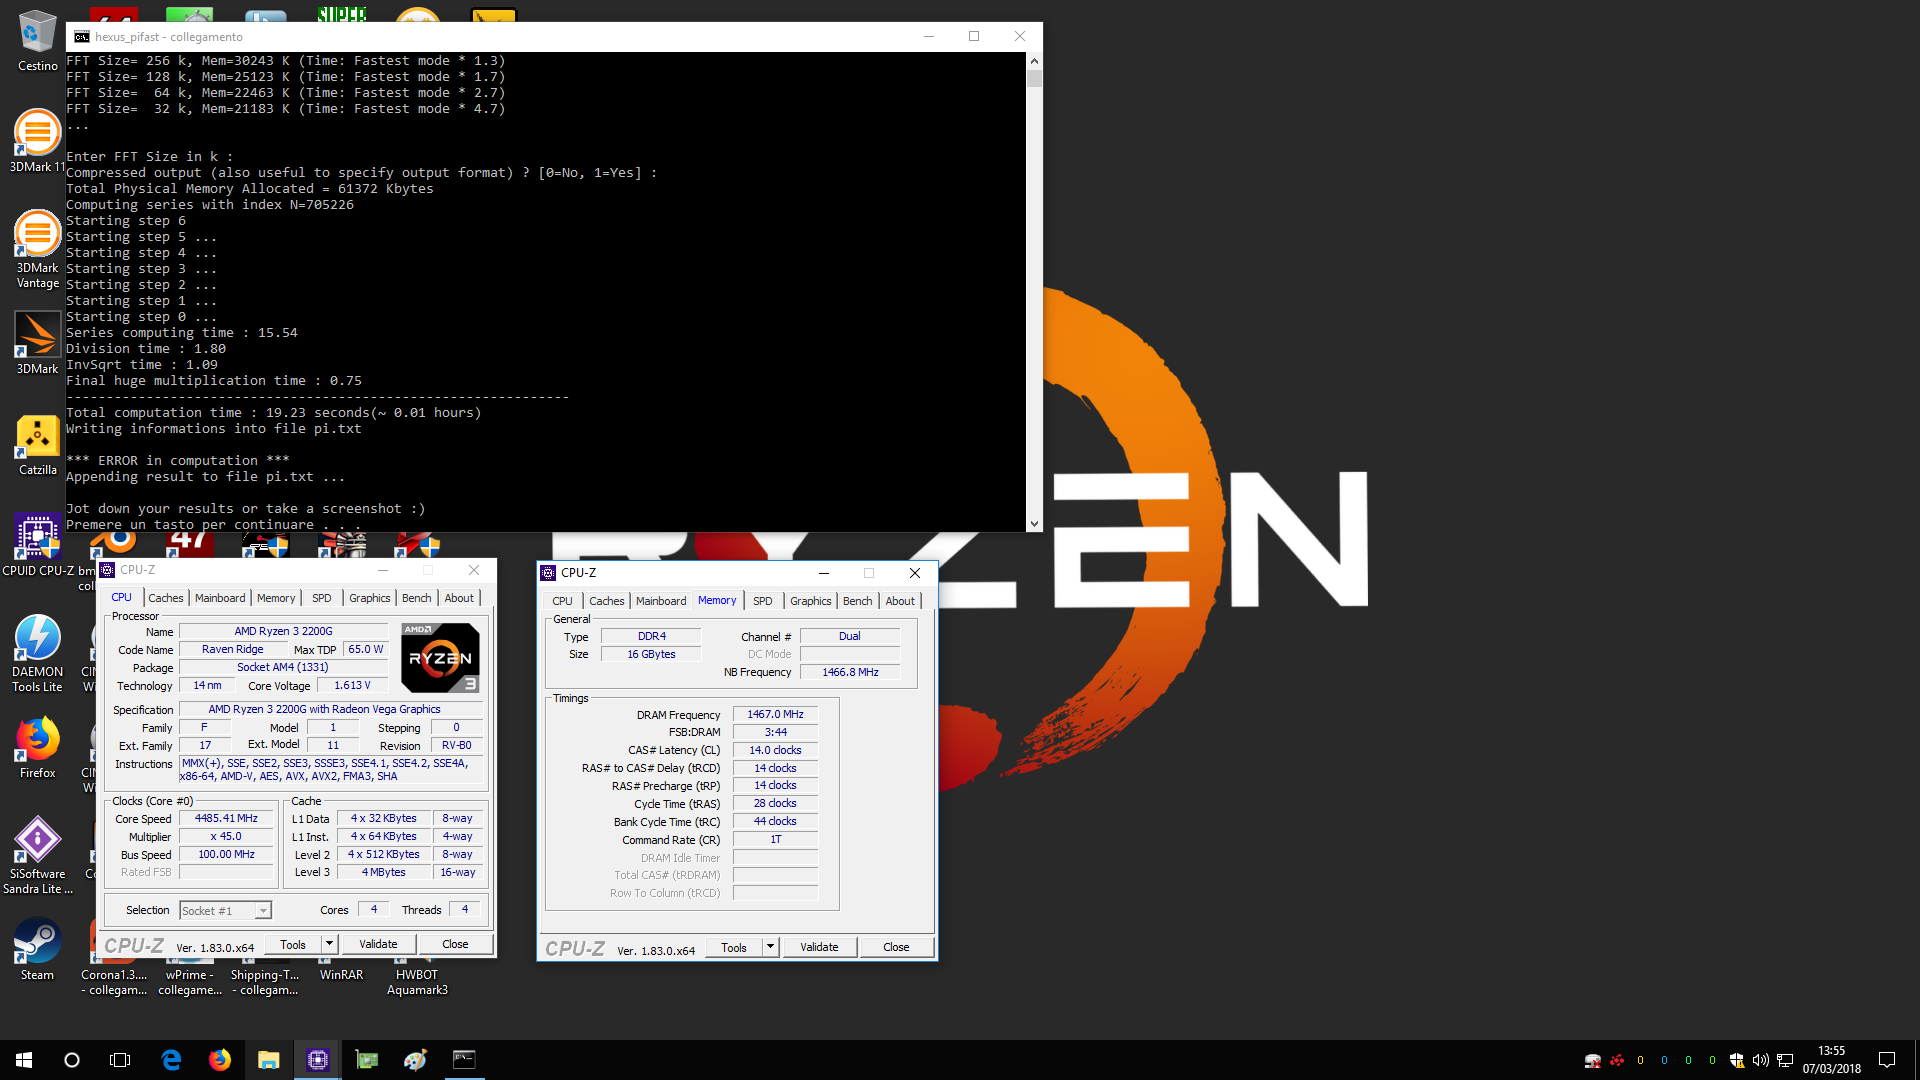Open the Paint palette taskbar icon
This screenshot has width=1920, height=1080.
[416, 1060]
